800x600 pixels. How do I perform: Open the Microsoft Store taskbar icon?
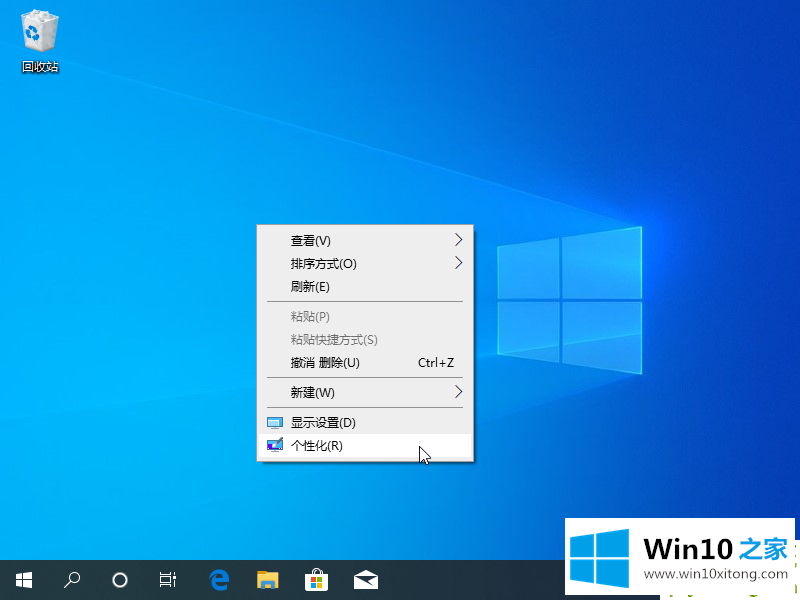coord(317,579)
